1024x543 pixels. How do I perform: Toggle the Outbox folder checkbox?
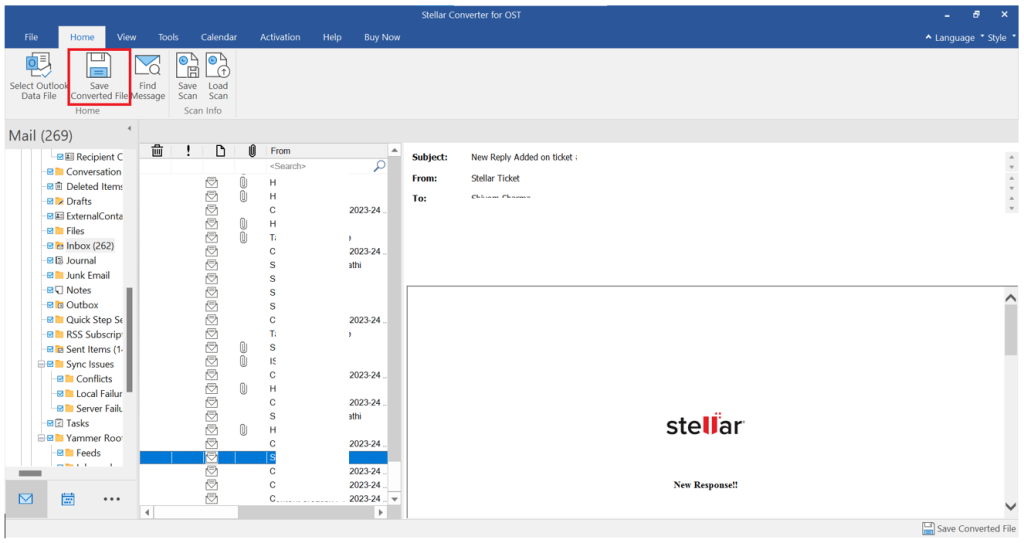[x=50, y=304]
